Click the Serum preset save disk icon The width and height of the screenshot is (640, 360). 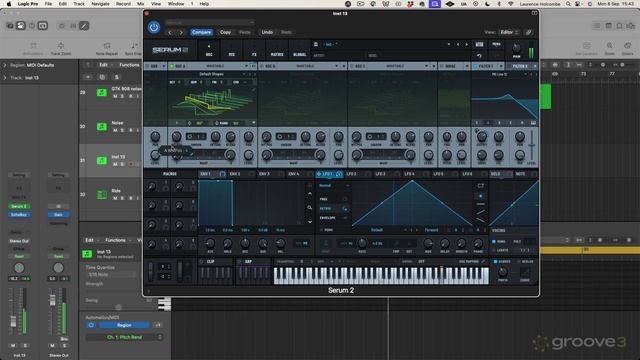click(316, 44)
